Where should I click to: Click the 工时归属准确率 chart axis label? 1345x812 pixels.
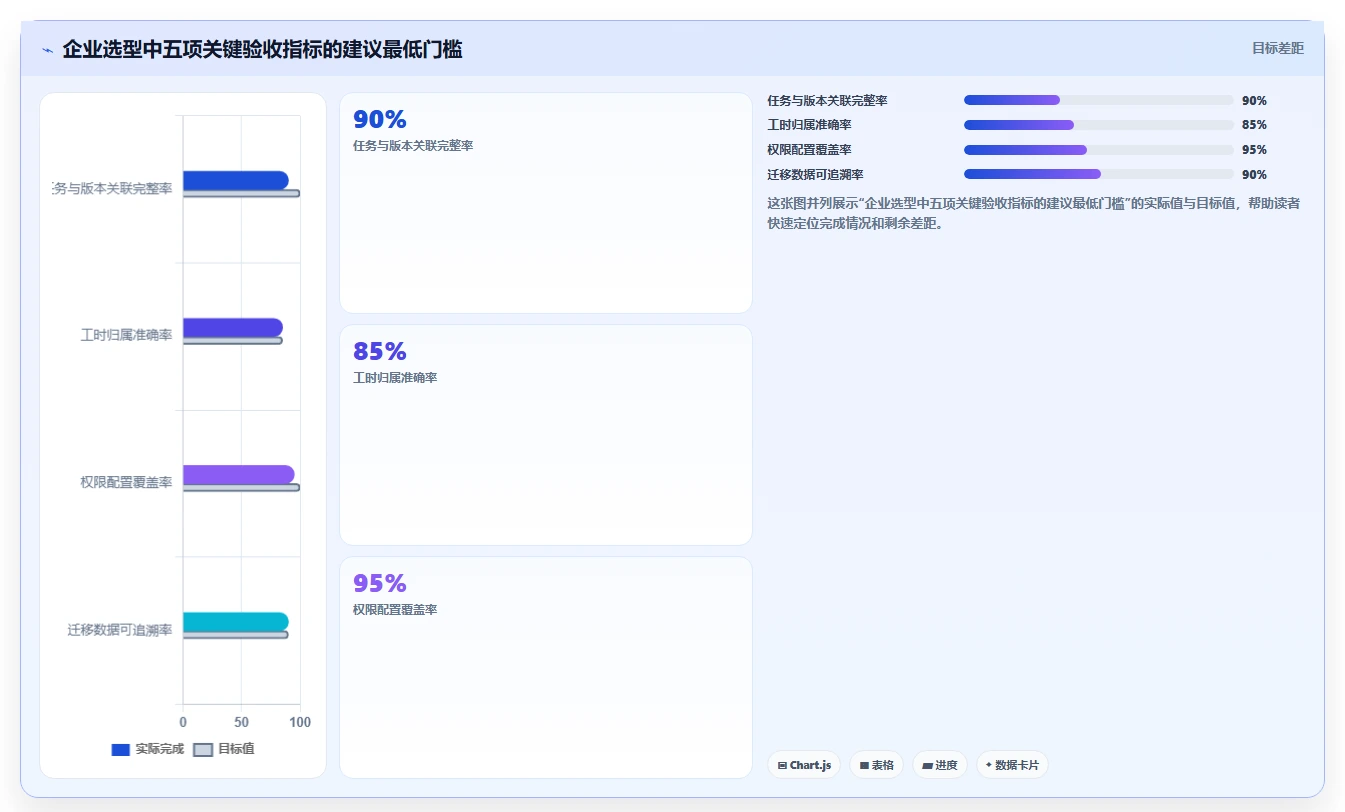126,335
